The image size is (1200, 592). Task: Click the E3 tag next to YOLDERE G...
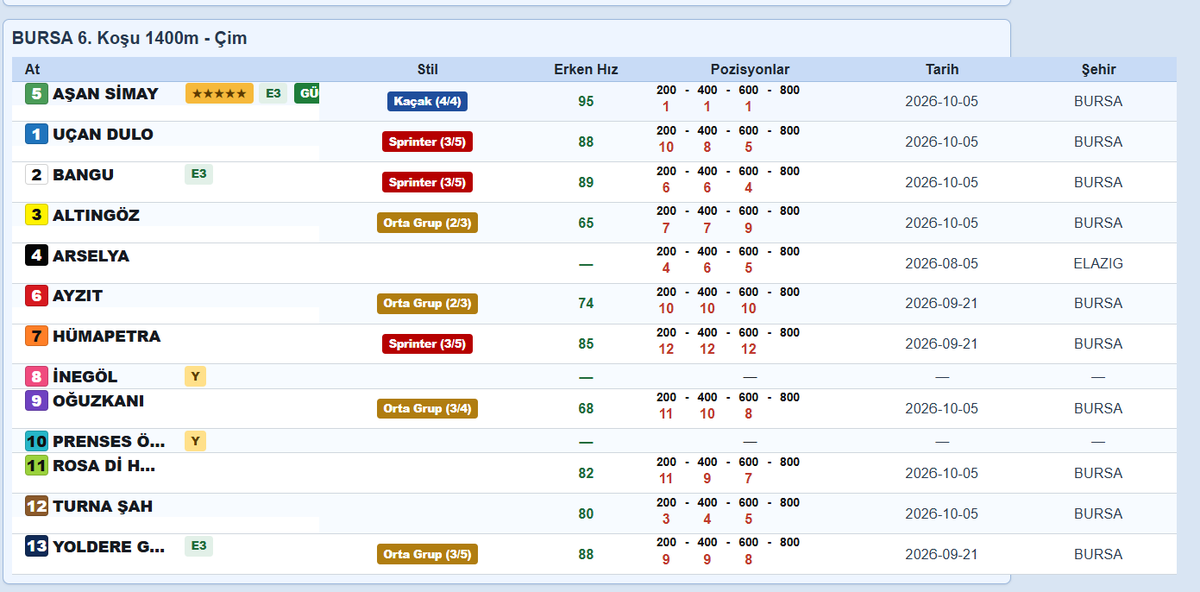pos(199,546)
